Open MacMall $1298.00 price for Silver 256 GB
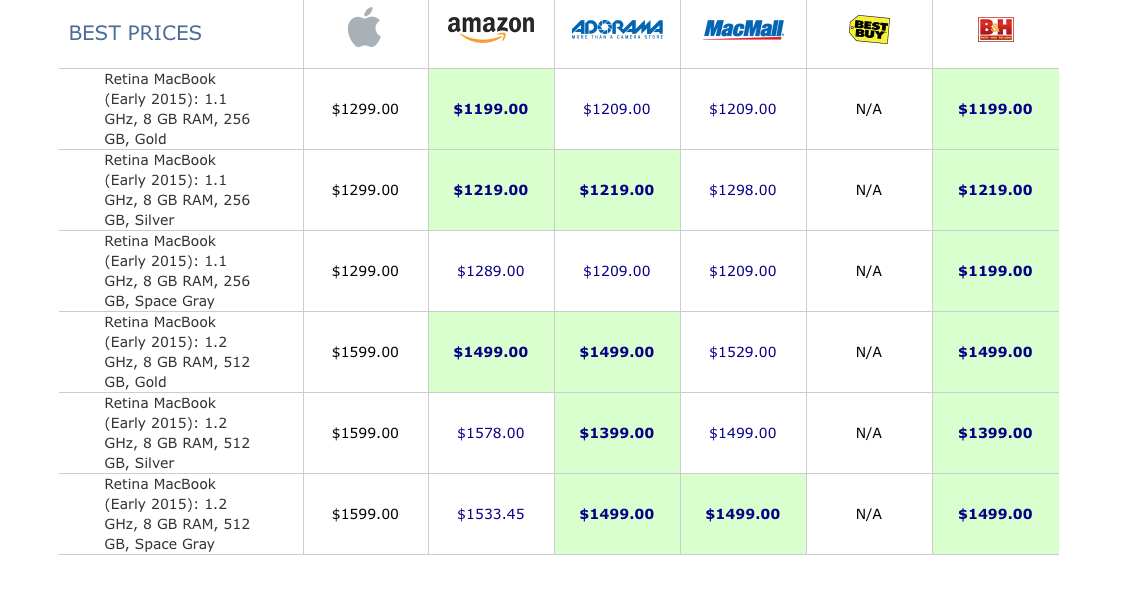 click(743, 190)
